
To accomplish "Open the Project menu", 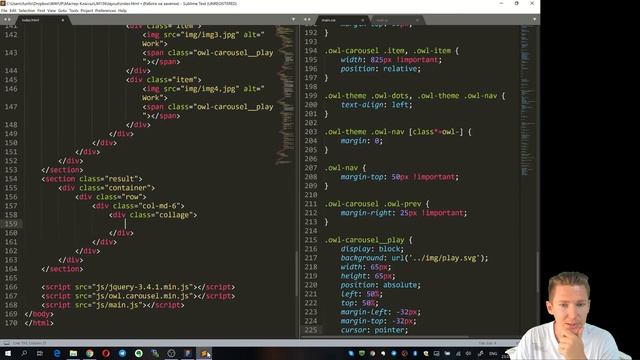I will [x=87, y=11].
